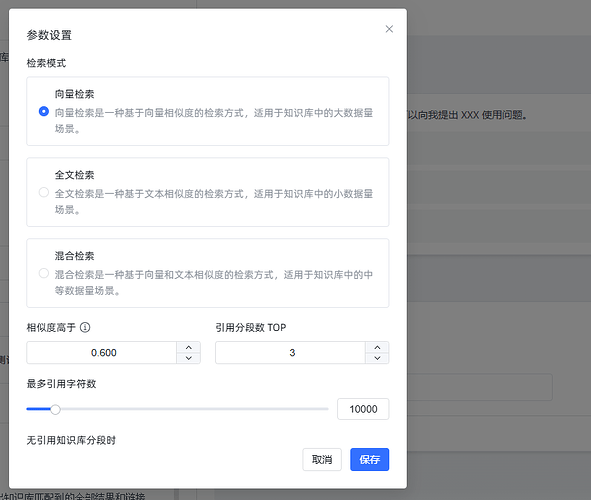The width and height of the screenshot is (591, 500).
Task: Click the 0.600 similarity input field
Action: [102, 353]
